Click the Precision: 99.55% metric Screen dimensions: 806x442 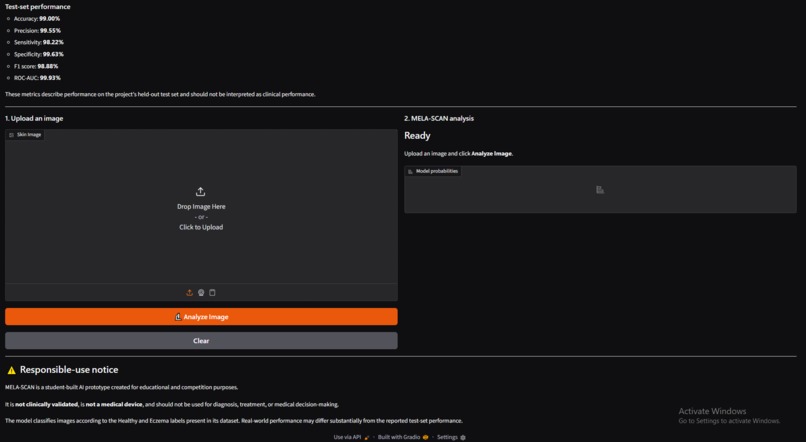tap(37, 30)
